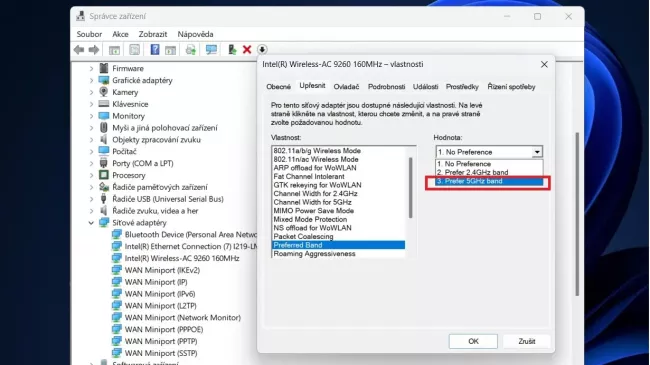Image resolution: width=650 pixels, height=365 pixels.
Task: Open the Zobrazit menu
Action: pos(153,34)
